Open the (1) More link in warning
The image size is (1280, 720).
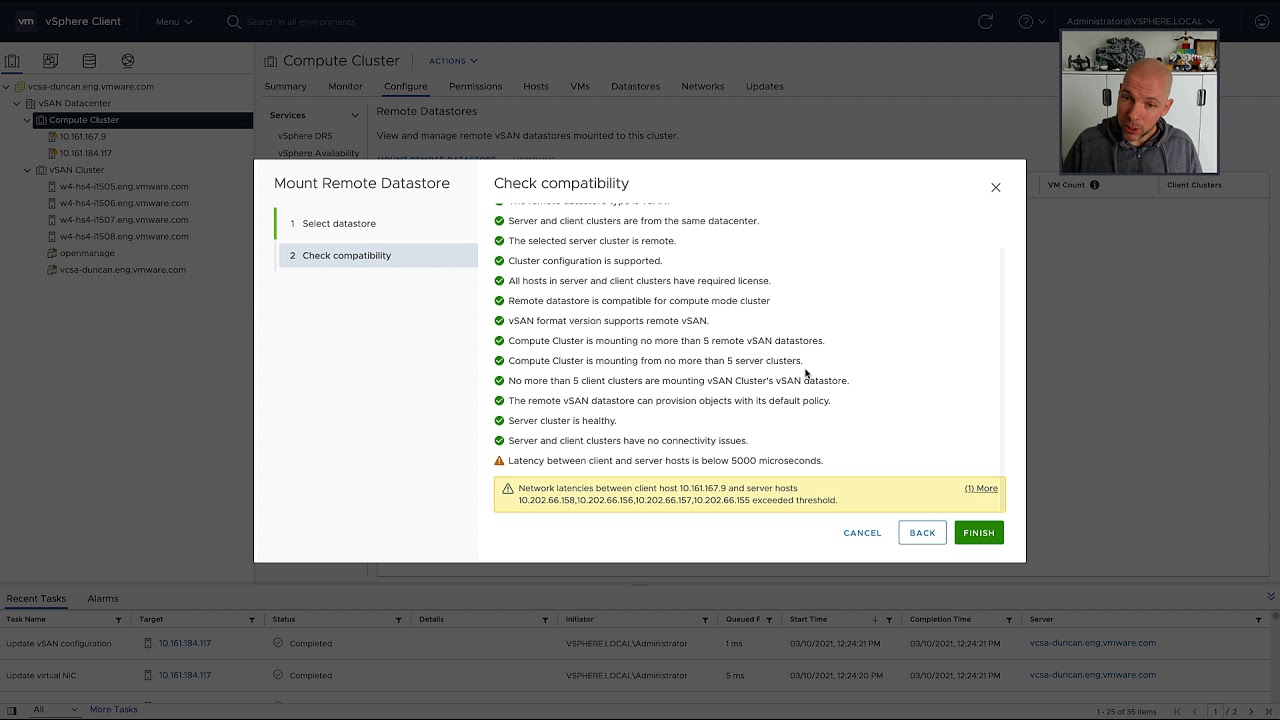pos(981,488)
